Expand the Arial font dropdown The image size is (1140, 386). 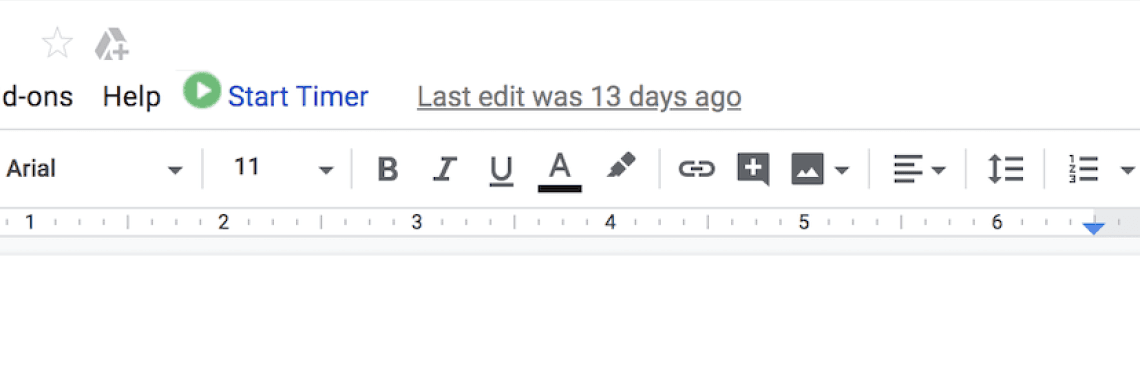pos(94,169)
